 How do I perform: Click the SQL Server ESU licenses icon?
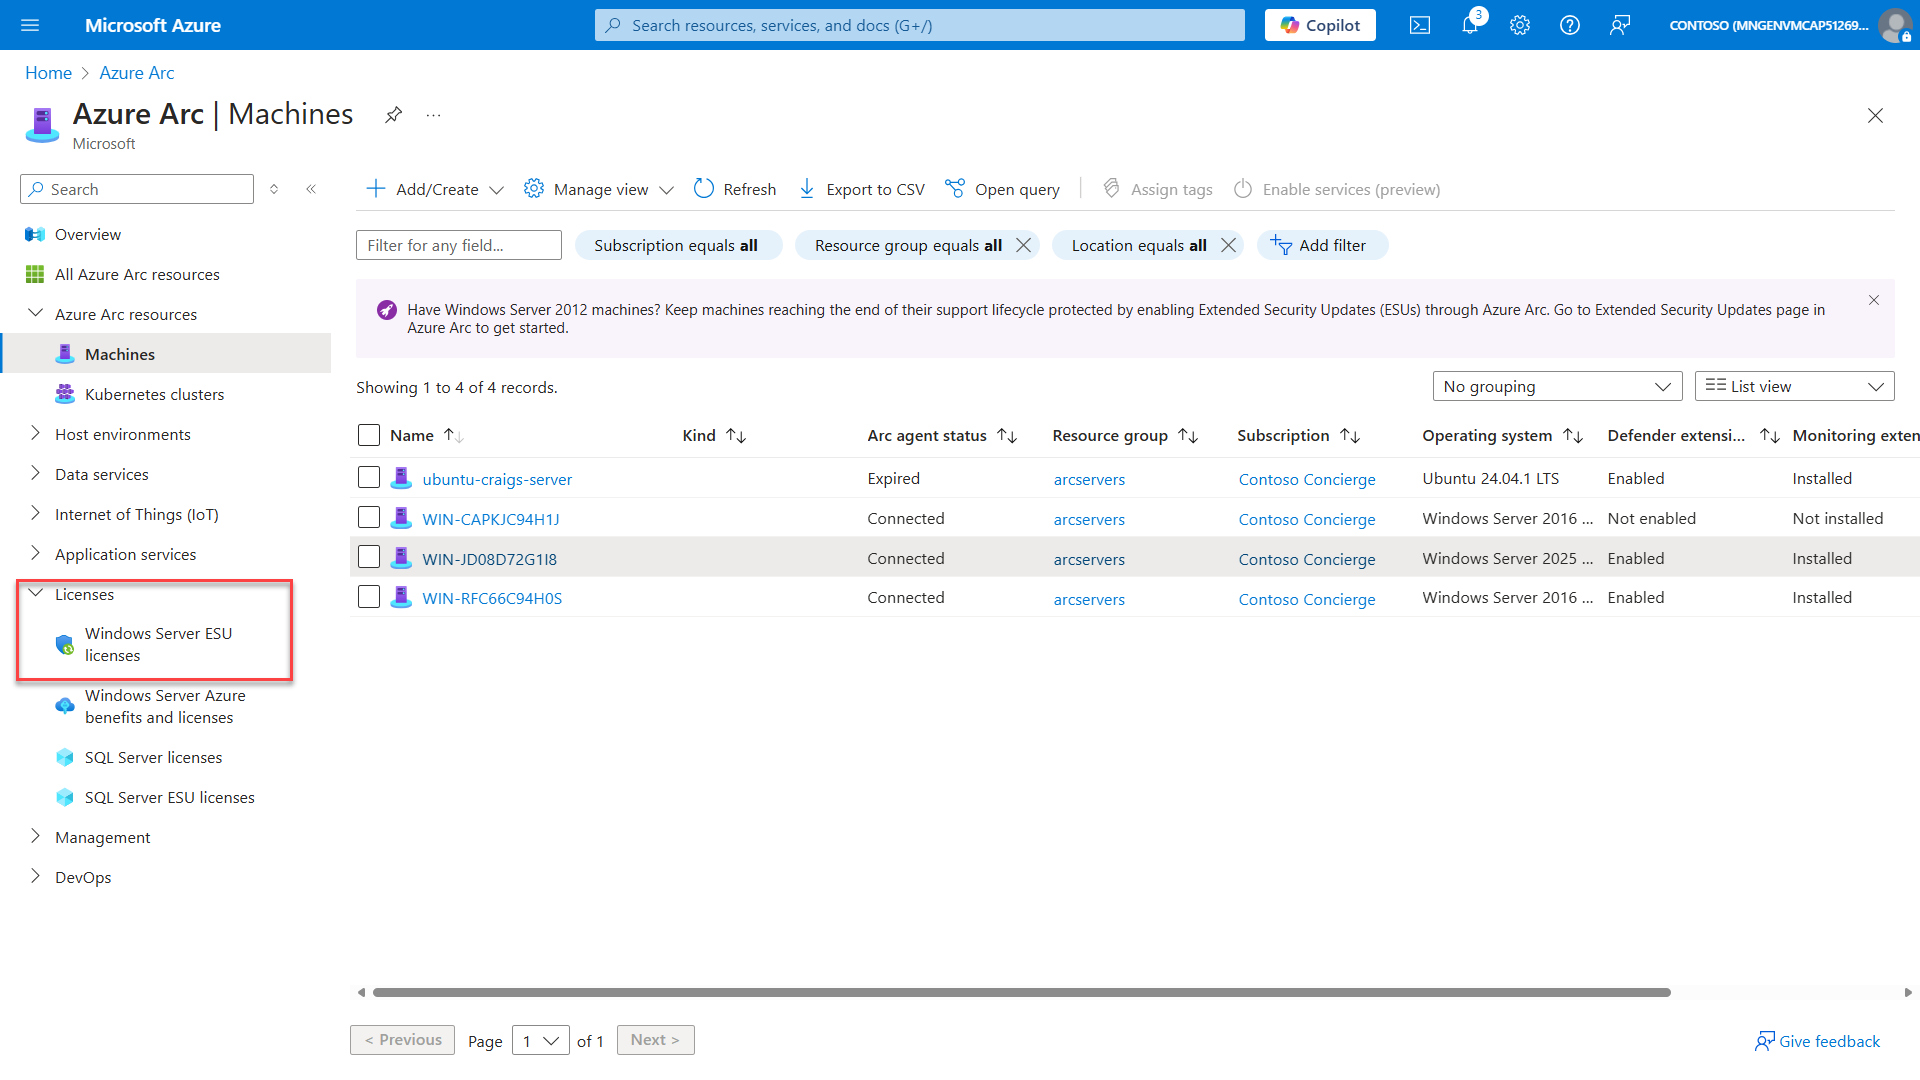click(x=62, y=796)
